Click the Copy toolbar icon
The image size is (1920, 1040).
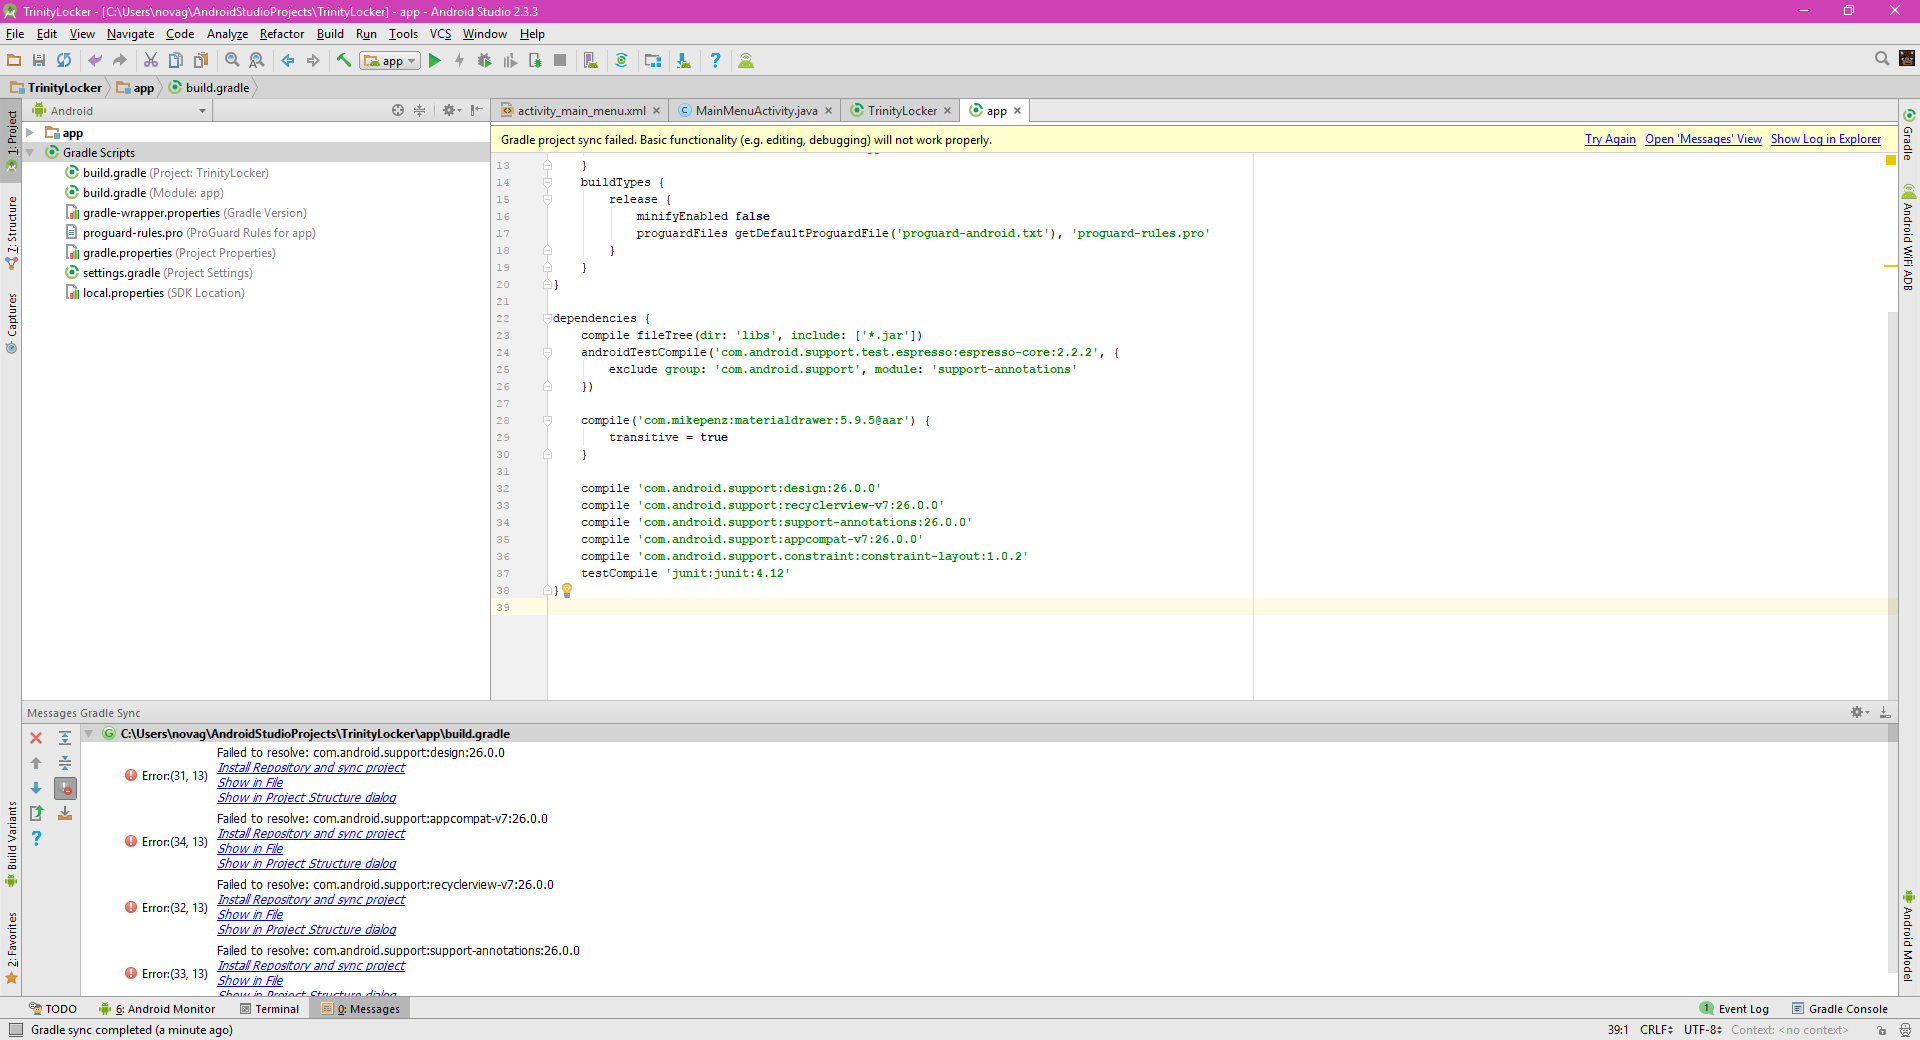(x=176, y=61)
